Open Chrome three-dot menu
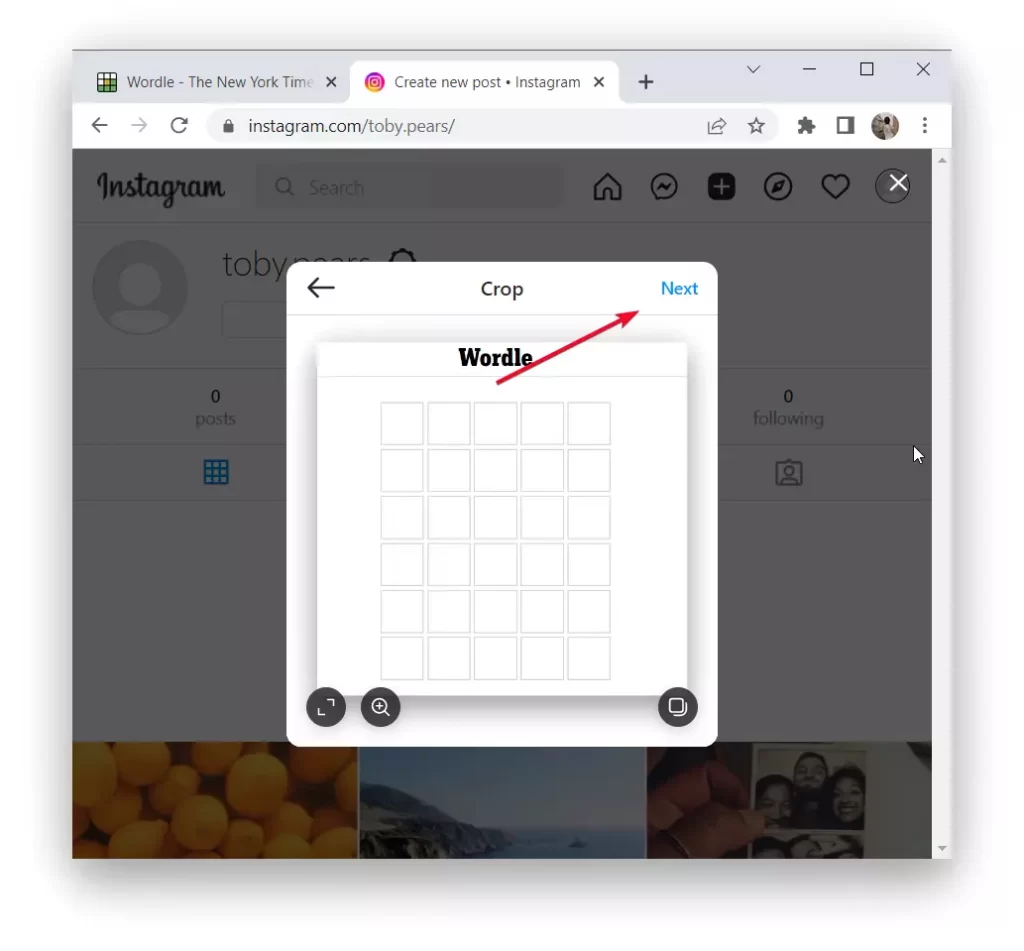 click(924, 125)
